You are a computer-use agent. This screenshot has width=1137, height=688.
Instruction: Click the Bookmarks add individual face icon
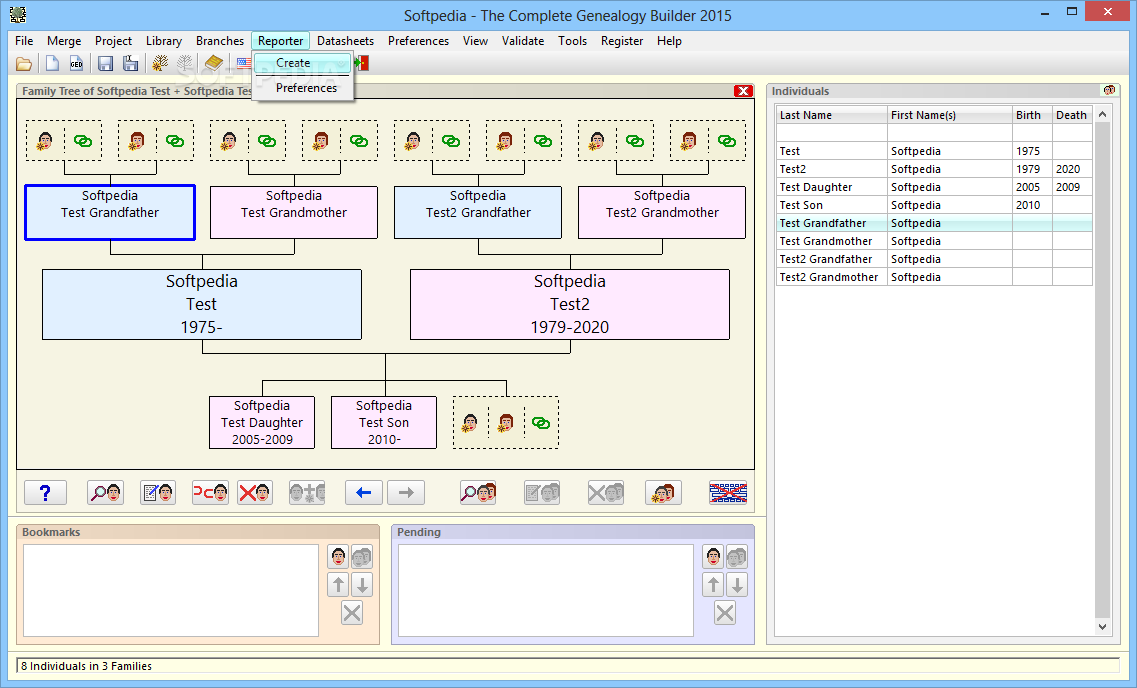[x=338, y=557]
